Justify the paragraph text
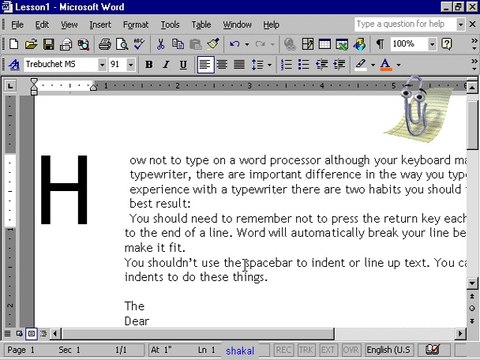480x360 pixels. [x=239, y=64]
